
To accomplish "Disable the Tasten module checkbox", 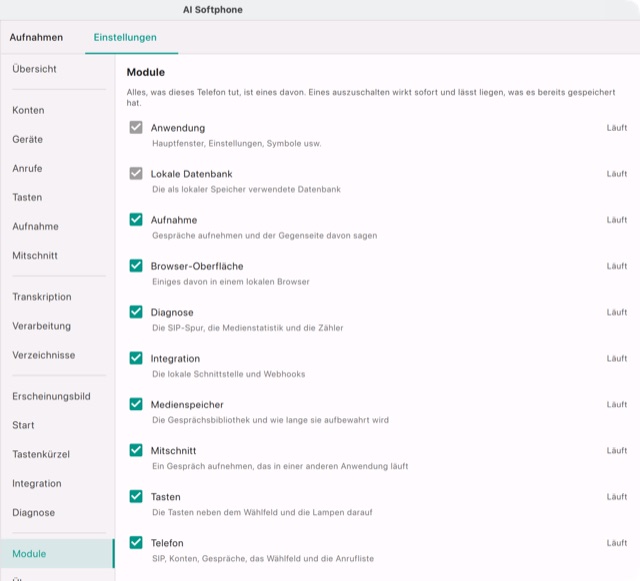I will (x=136, y=496).
